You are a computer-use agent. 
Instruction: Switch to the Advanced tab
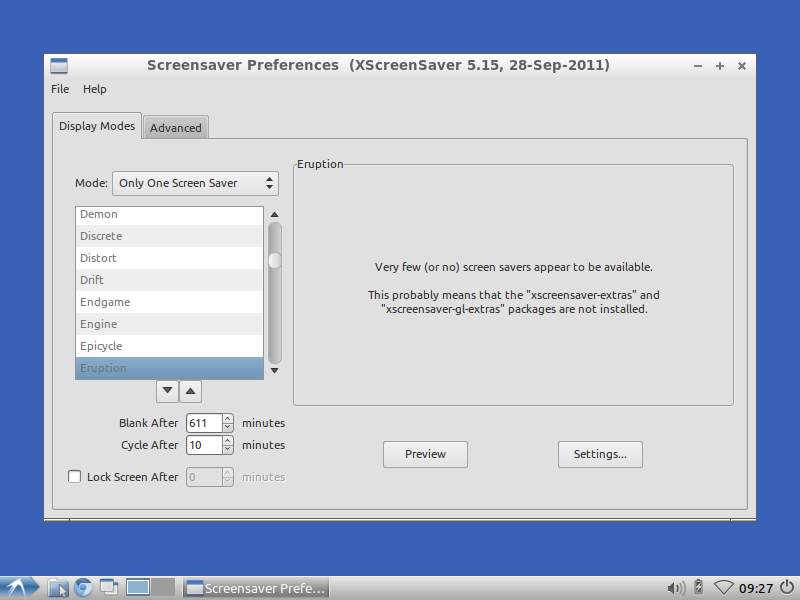(x=176, y=128)
